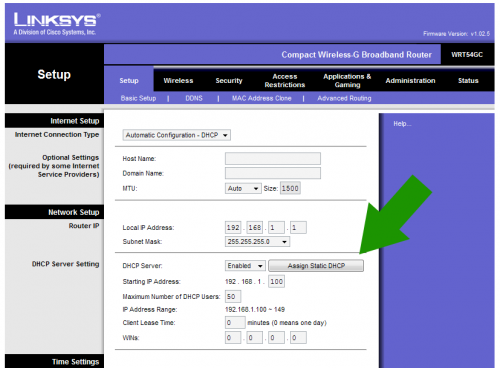Screen dimensions: 500x368
Task: Click the Internet Setup section header
Action: tap(54, 121)
